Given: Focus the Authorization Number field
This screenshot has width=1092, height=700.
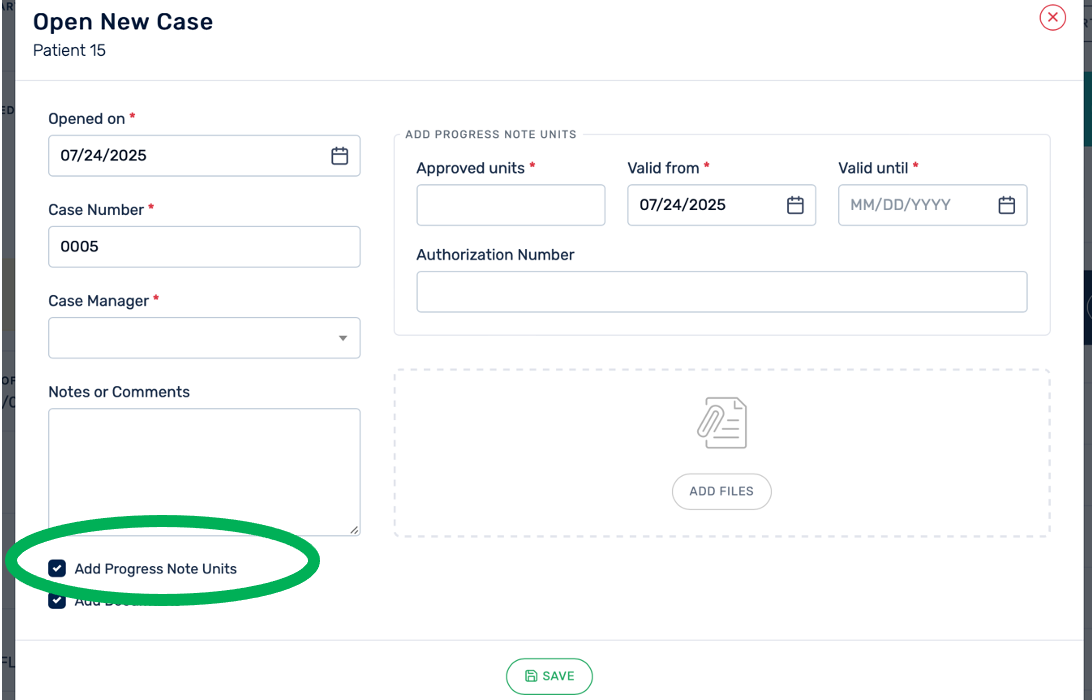Looking at the screenshot, I should click(x=721, y=292).
